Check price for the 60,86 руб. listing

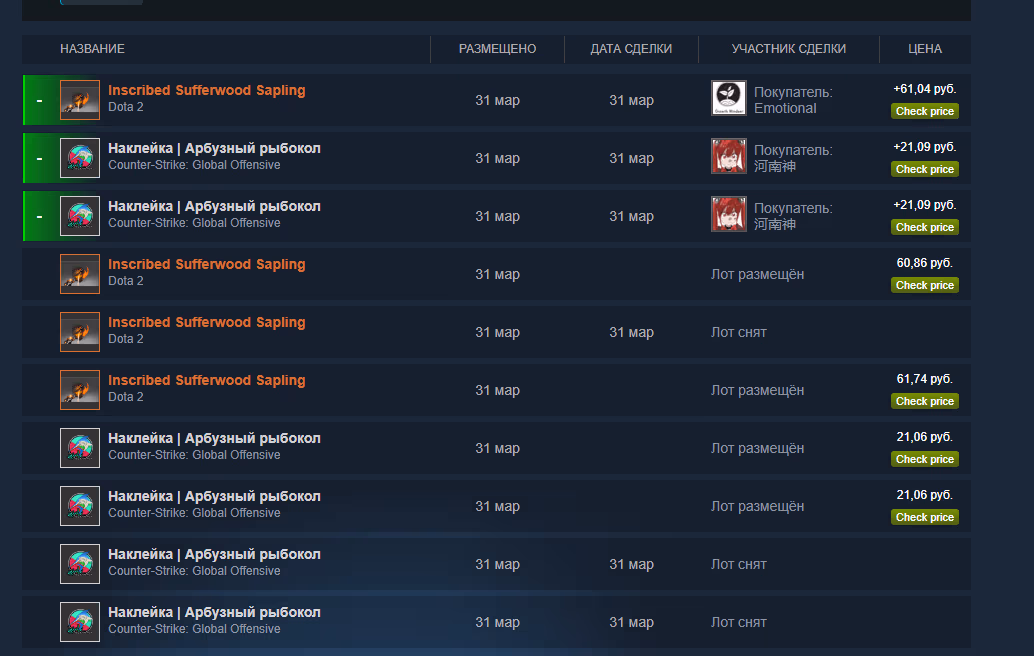925,285
